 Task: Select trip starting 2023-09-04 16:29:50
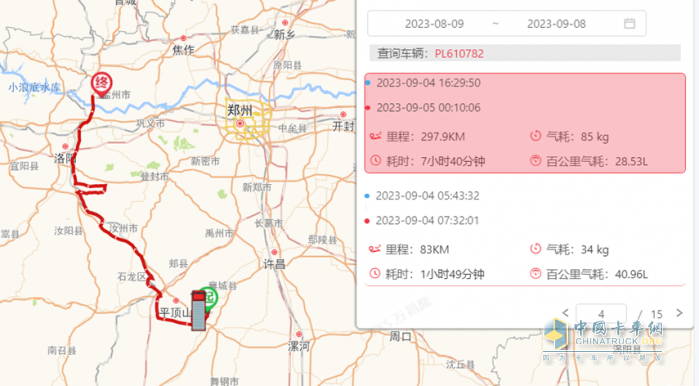(x=428, y=83)
